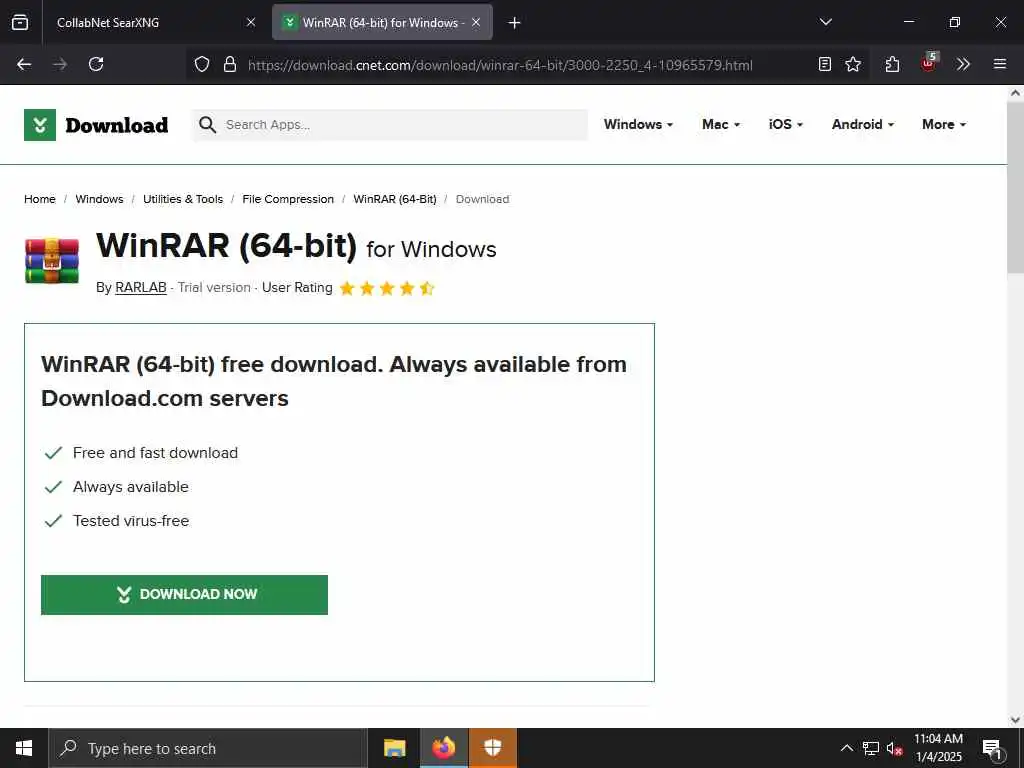Click the Home breadcrumb link
This screenshot has width=1024, height=768.
coord(40,199)
